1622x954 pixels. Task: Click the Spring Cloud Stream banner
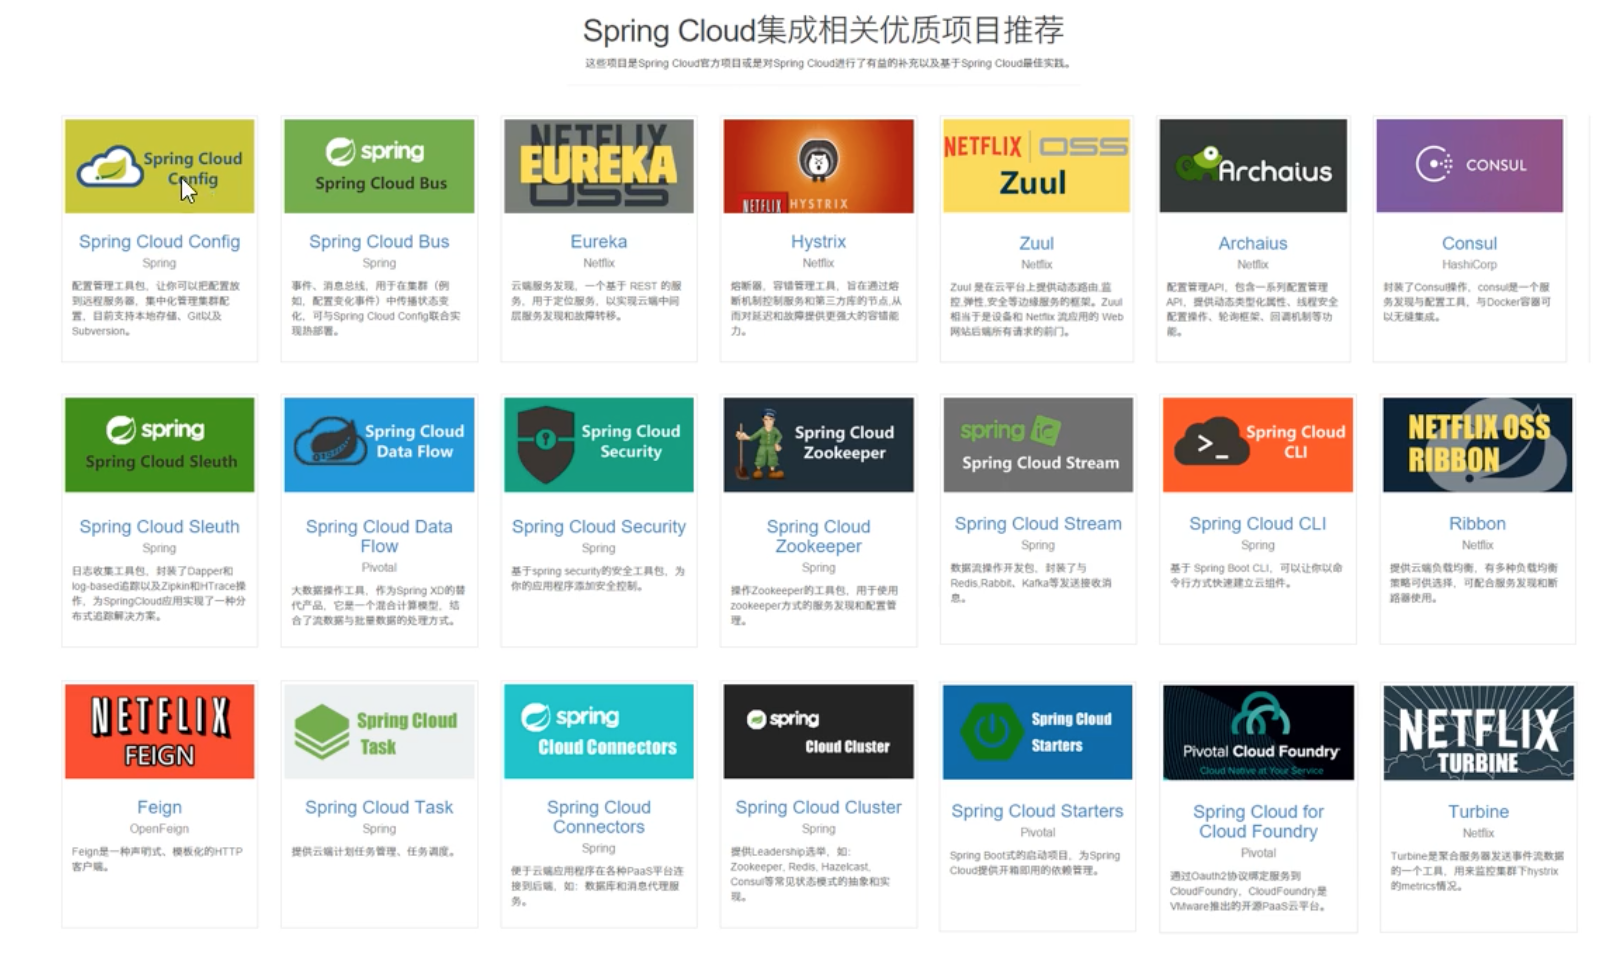coord(1038,445)
